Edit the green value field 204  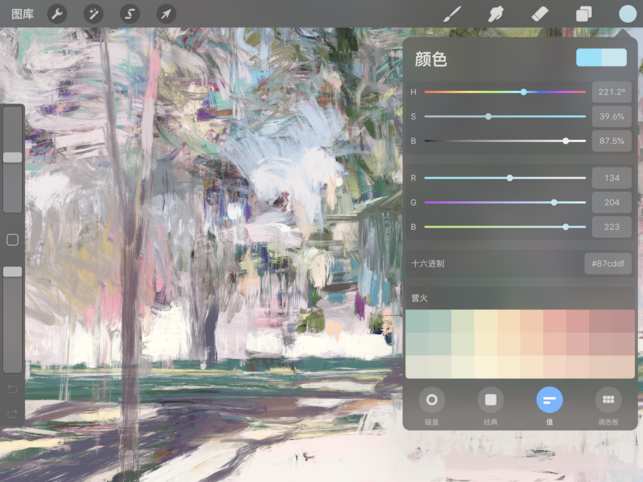(x=611, y=202)
